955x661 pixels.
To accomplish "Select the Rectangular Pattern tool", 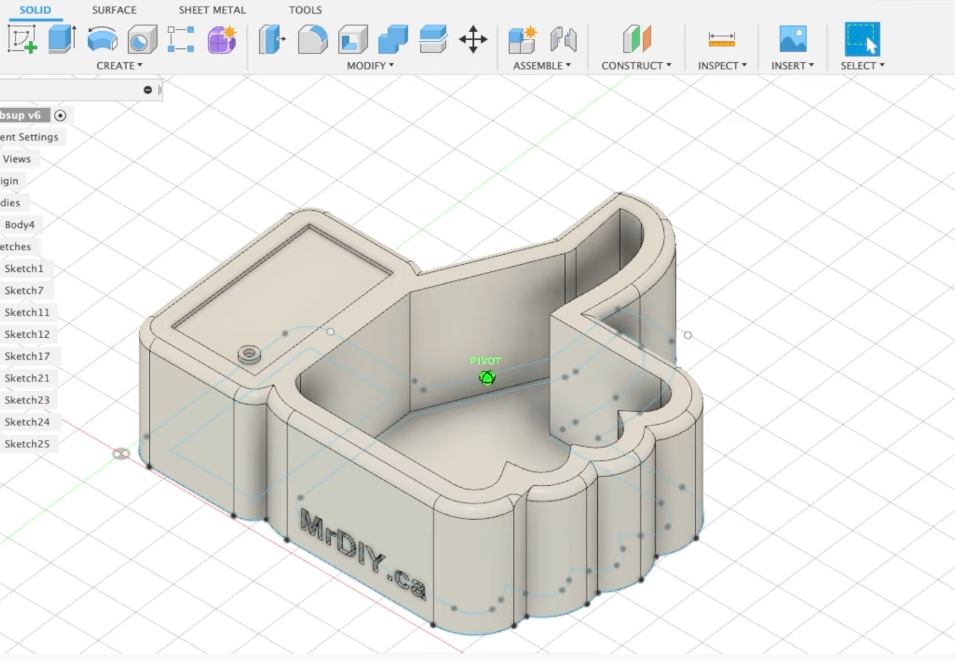I will coord(181,39).
